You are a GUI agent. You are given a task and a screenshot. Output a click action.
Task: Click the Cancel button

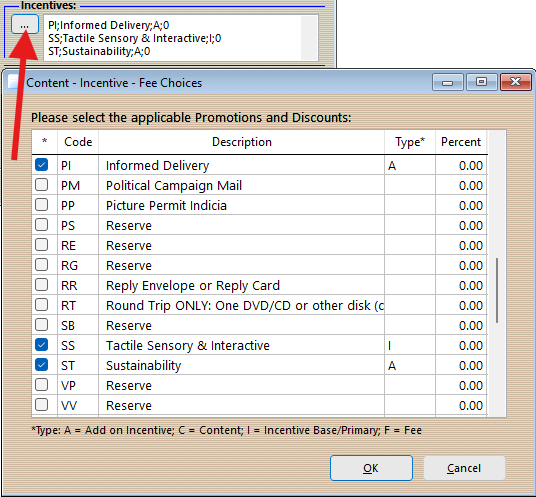(464, 468)
